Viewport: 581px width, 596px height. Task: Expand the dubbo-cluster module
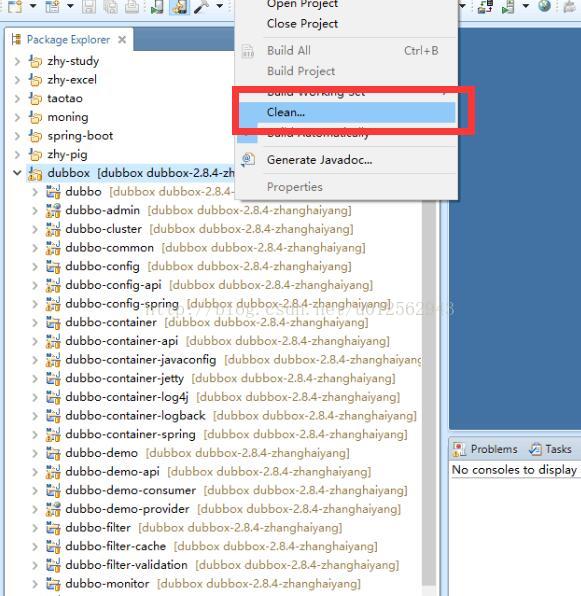(35, 229)
